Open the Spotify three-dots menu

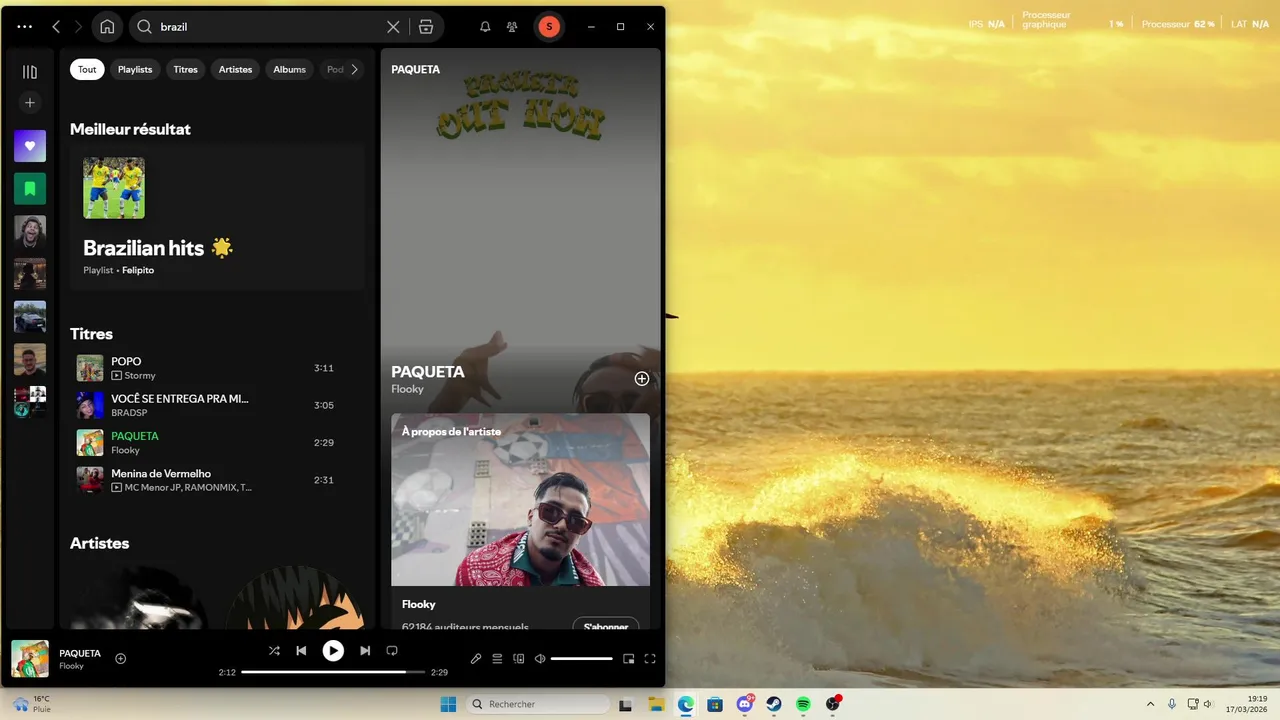coord(25,27)
